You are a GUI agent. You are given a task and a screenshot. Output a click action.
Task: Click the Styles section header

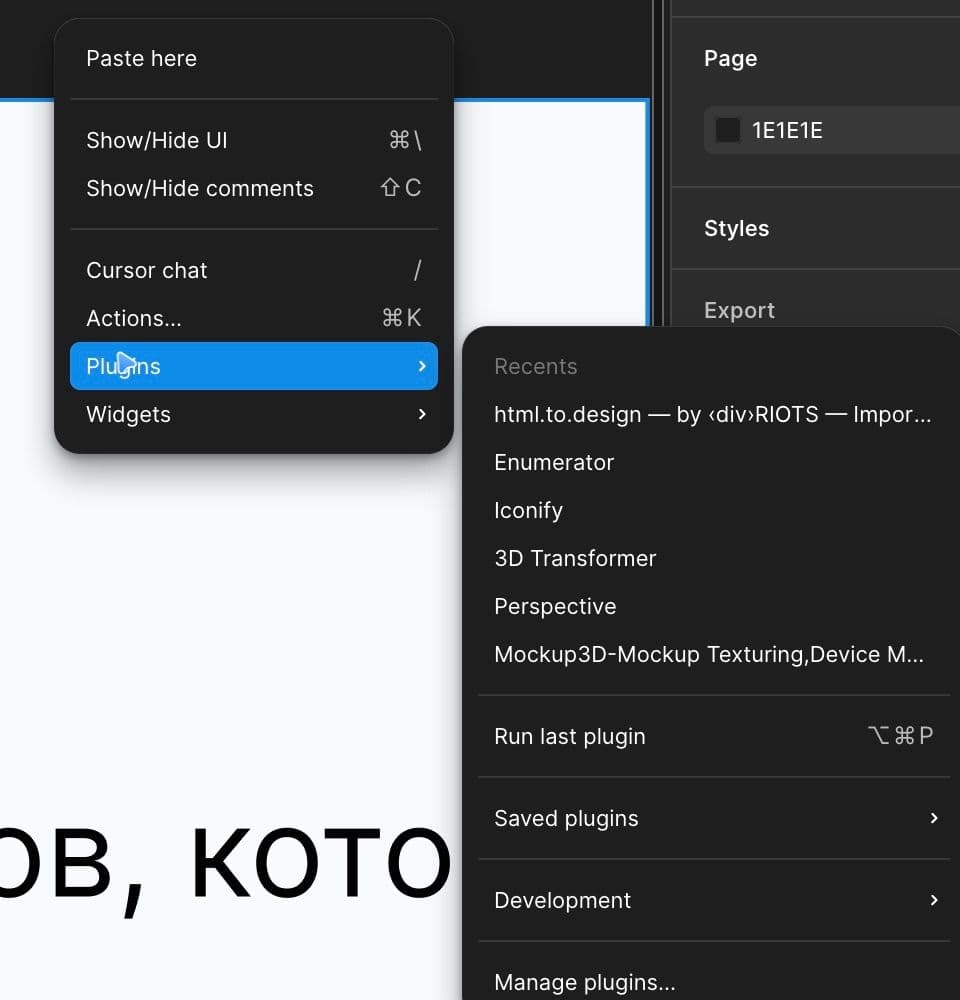[737, 228]
